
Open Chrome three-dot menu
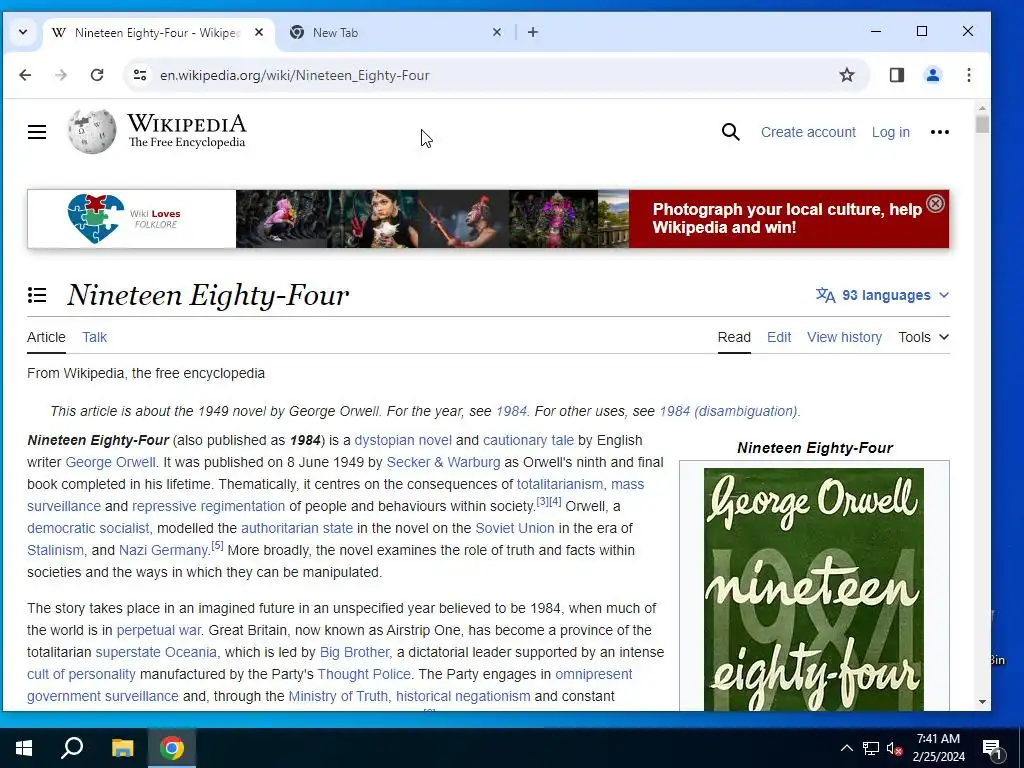[968, 75]
